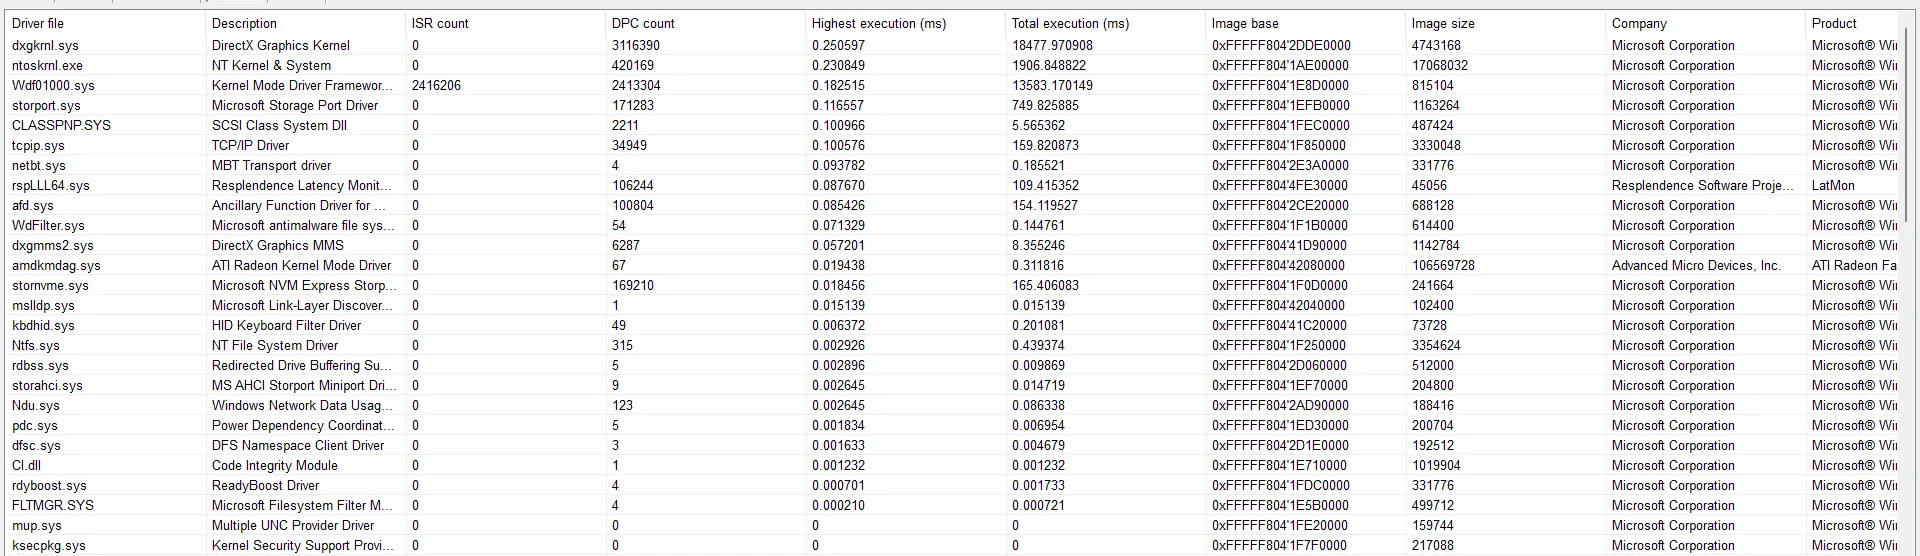
Task: Select the rspLLL64.sys driver row
Action: pyautogui.click(x=952, y=185)
